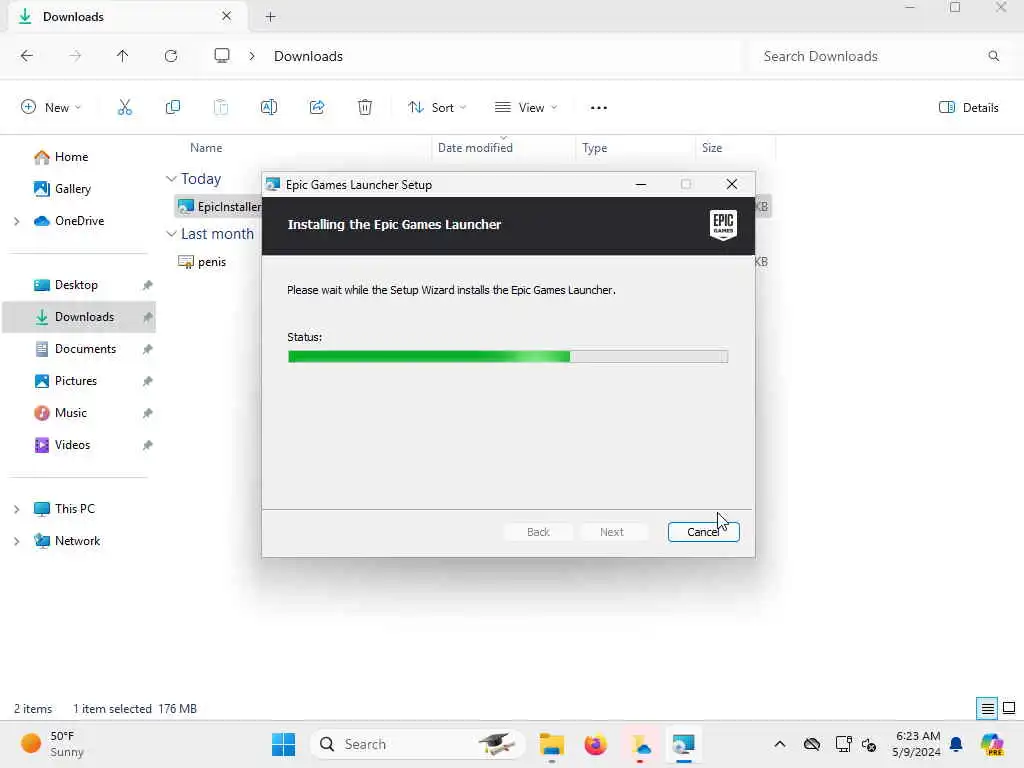Screen dimensions: 1024x768
Task: Click the Copy icon in the toolbar
Action: click(x=173, y=108)
